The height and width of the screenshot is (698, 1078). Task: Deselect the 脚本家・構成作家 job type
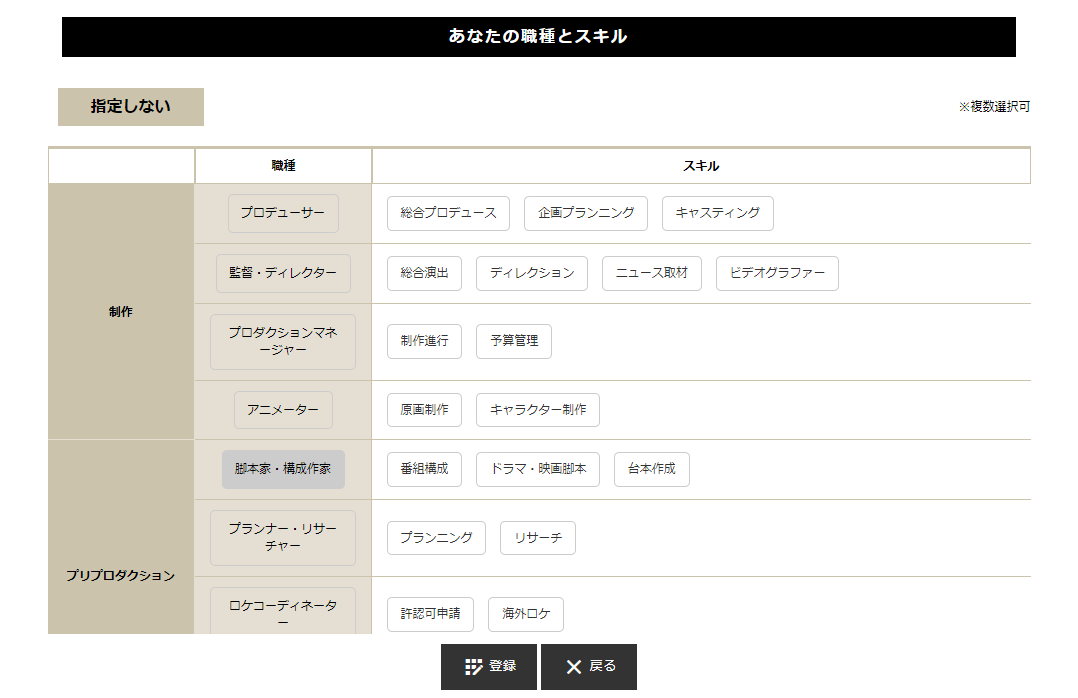(283, 469)
